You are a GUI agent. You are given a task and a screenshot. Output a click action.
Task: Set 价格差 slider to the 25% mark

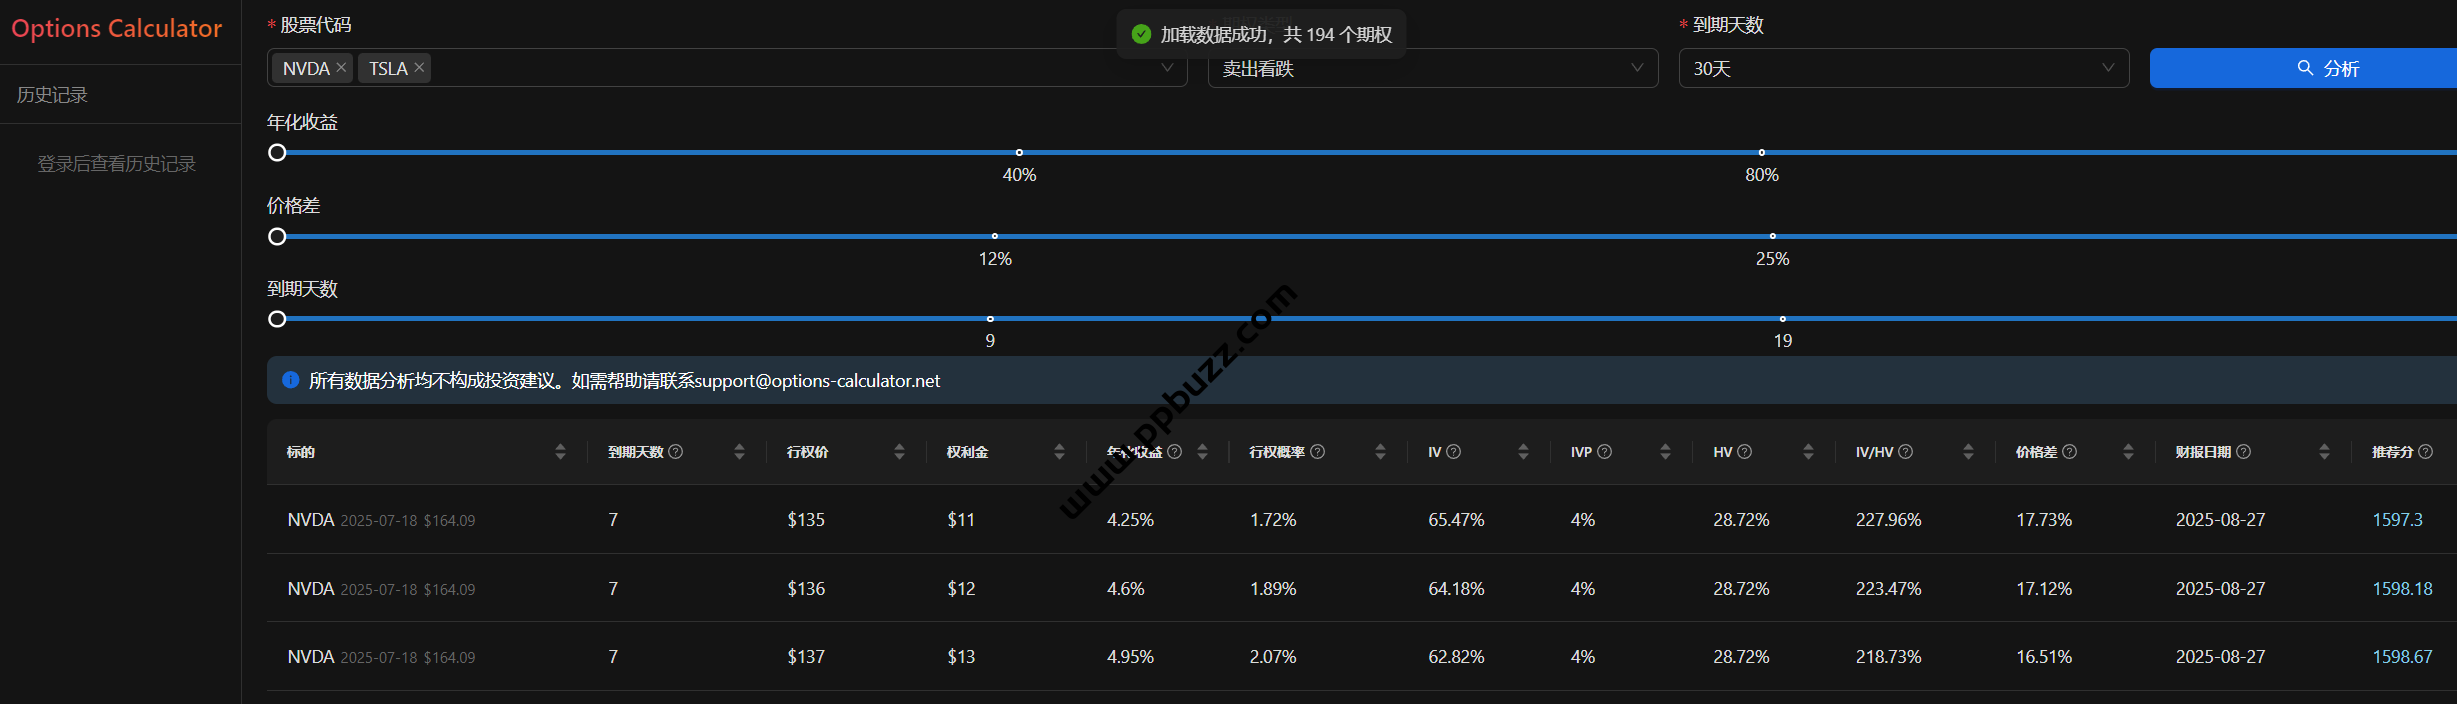click(x=1773, y=236)
